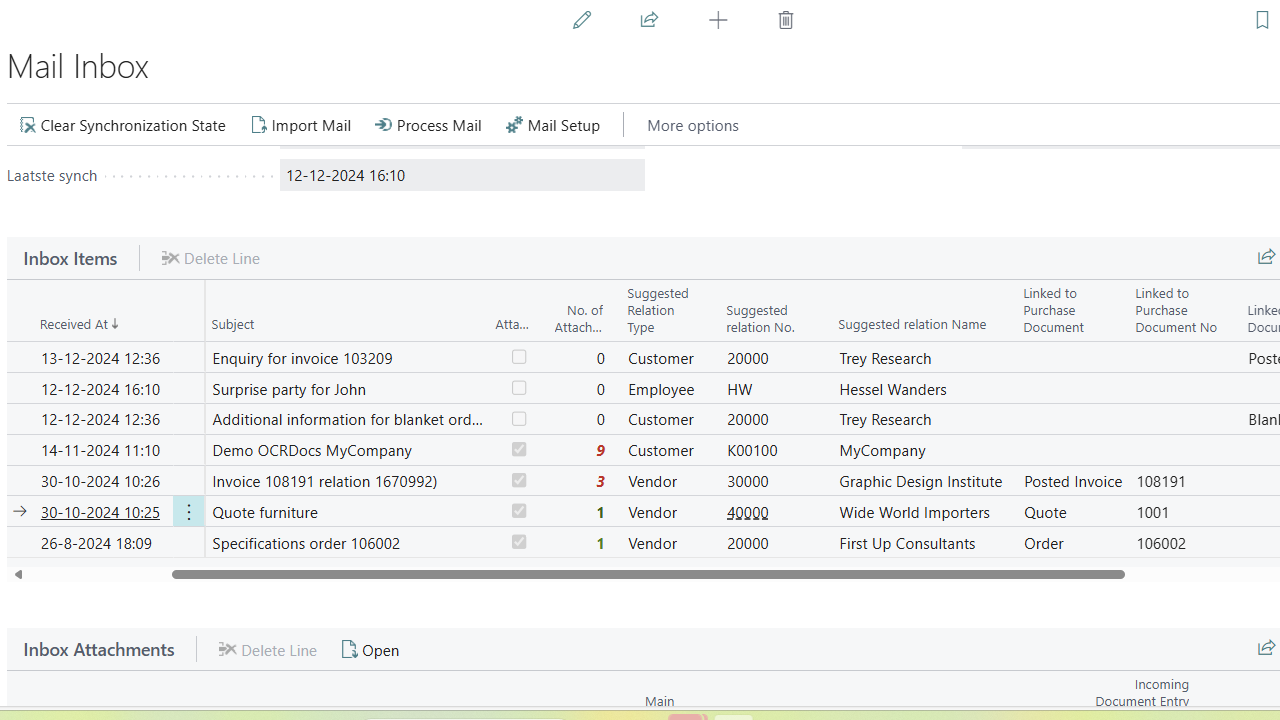
Task: Click the trash delete icon
Action: tap(786, 20)
